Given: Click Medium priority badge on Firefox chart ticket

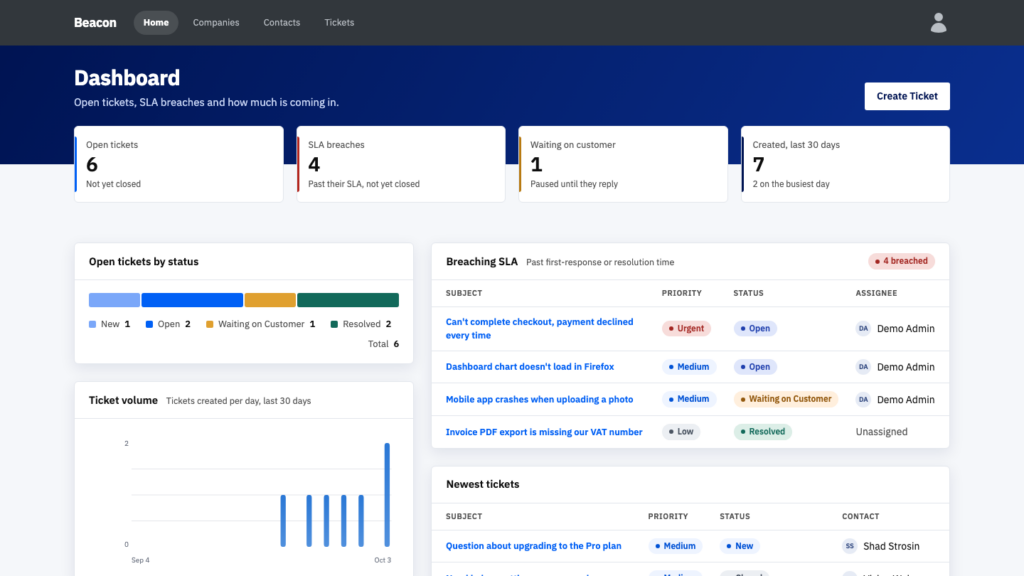Looking at the screenshot, I should coord(688,367).
